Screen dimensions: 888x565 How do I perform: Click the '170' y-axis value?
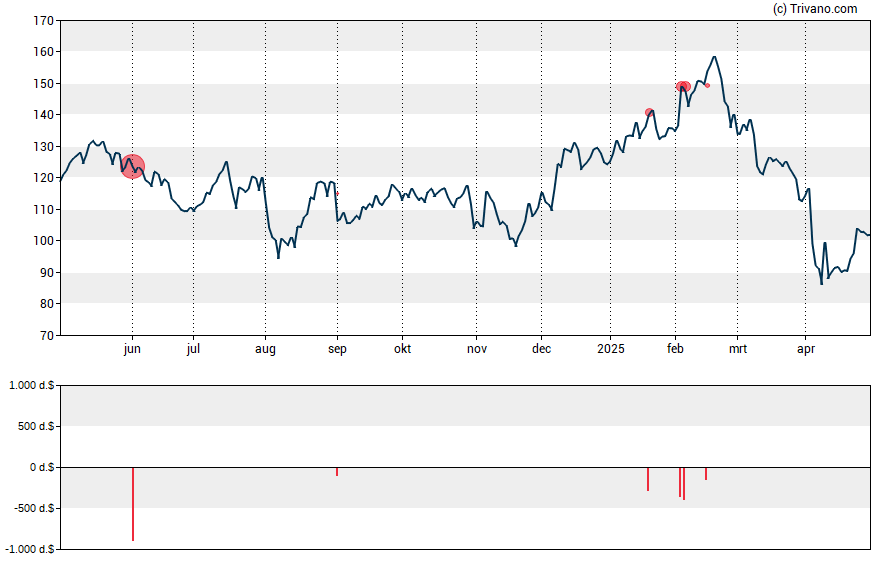pos(44,21)
